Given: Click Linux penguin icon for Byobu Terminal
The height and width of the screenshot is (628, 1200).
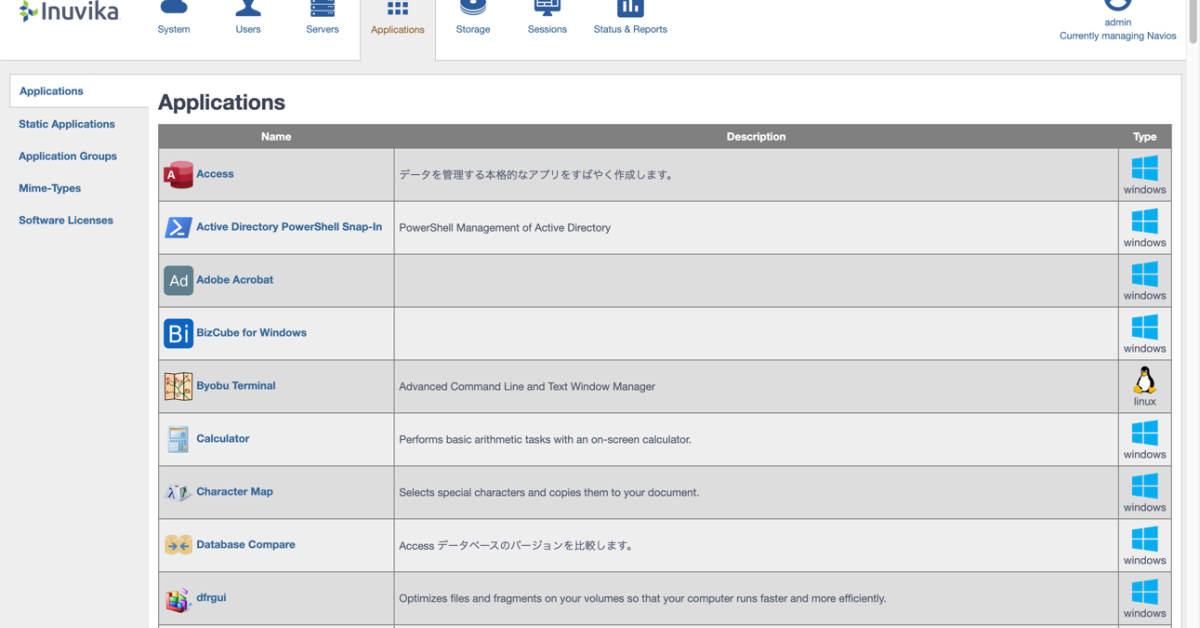Looking at the screenshot, I should [x=1144, y=380].
